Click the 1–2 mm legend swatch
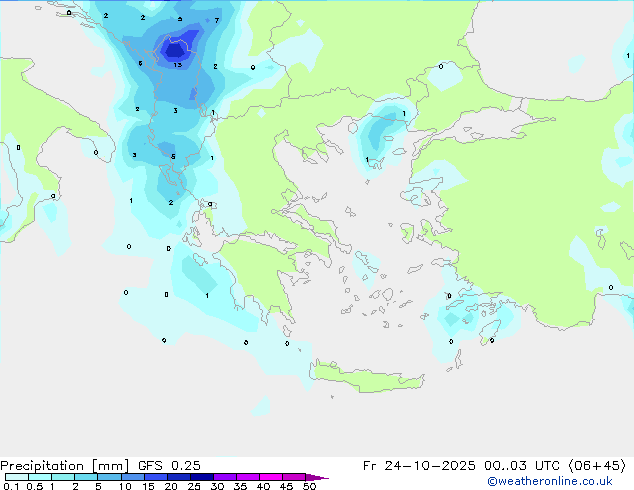 coord(63,477)
